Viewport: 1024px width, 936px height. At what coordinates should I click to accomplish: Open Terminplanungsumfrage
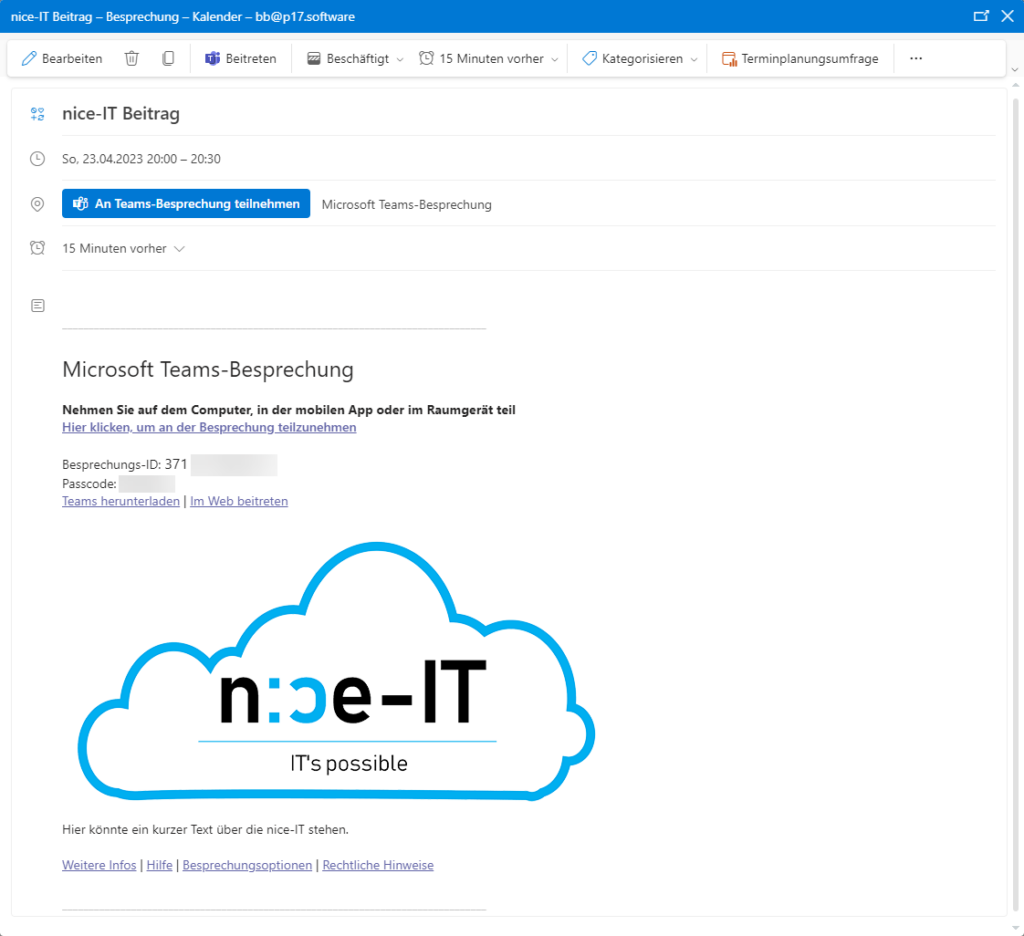(x=801, y=59)
